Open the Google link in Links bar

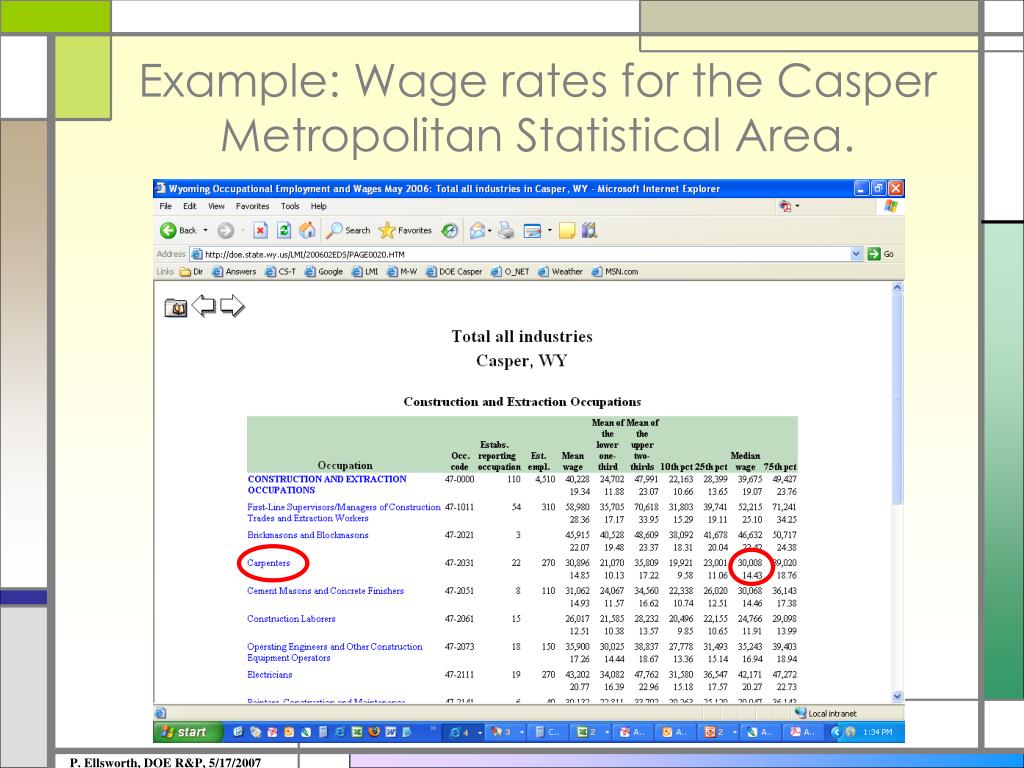[x=323, y=272]
